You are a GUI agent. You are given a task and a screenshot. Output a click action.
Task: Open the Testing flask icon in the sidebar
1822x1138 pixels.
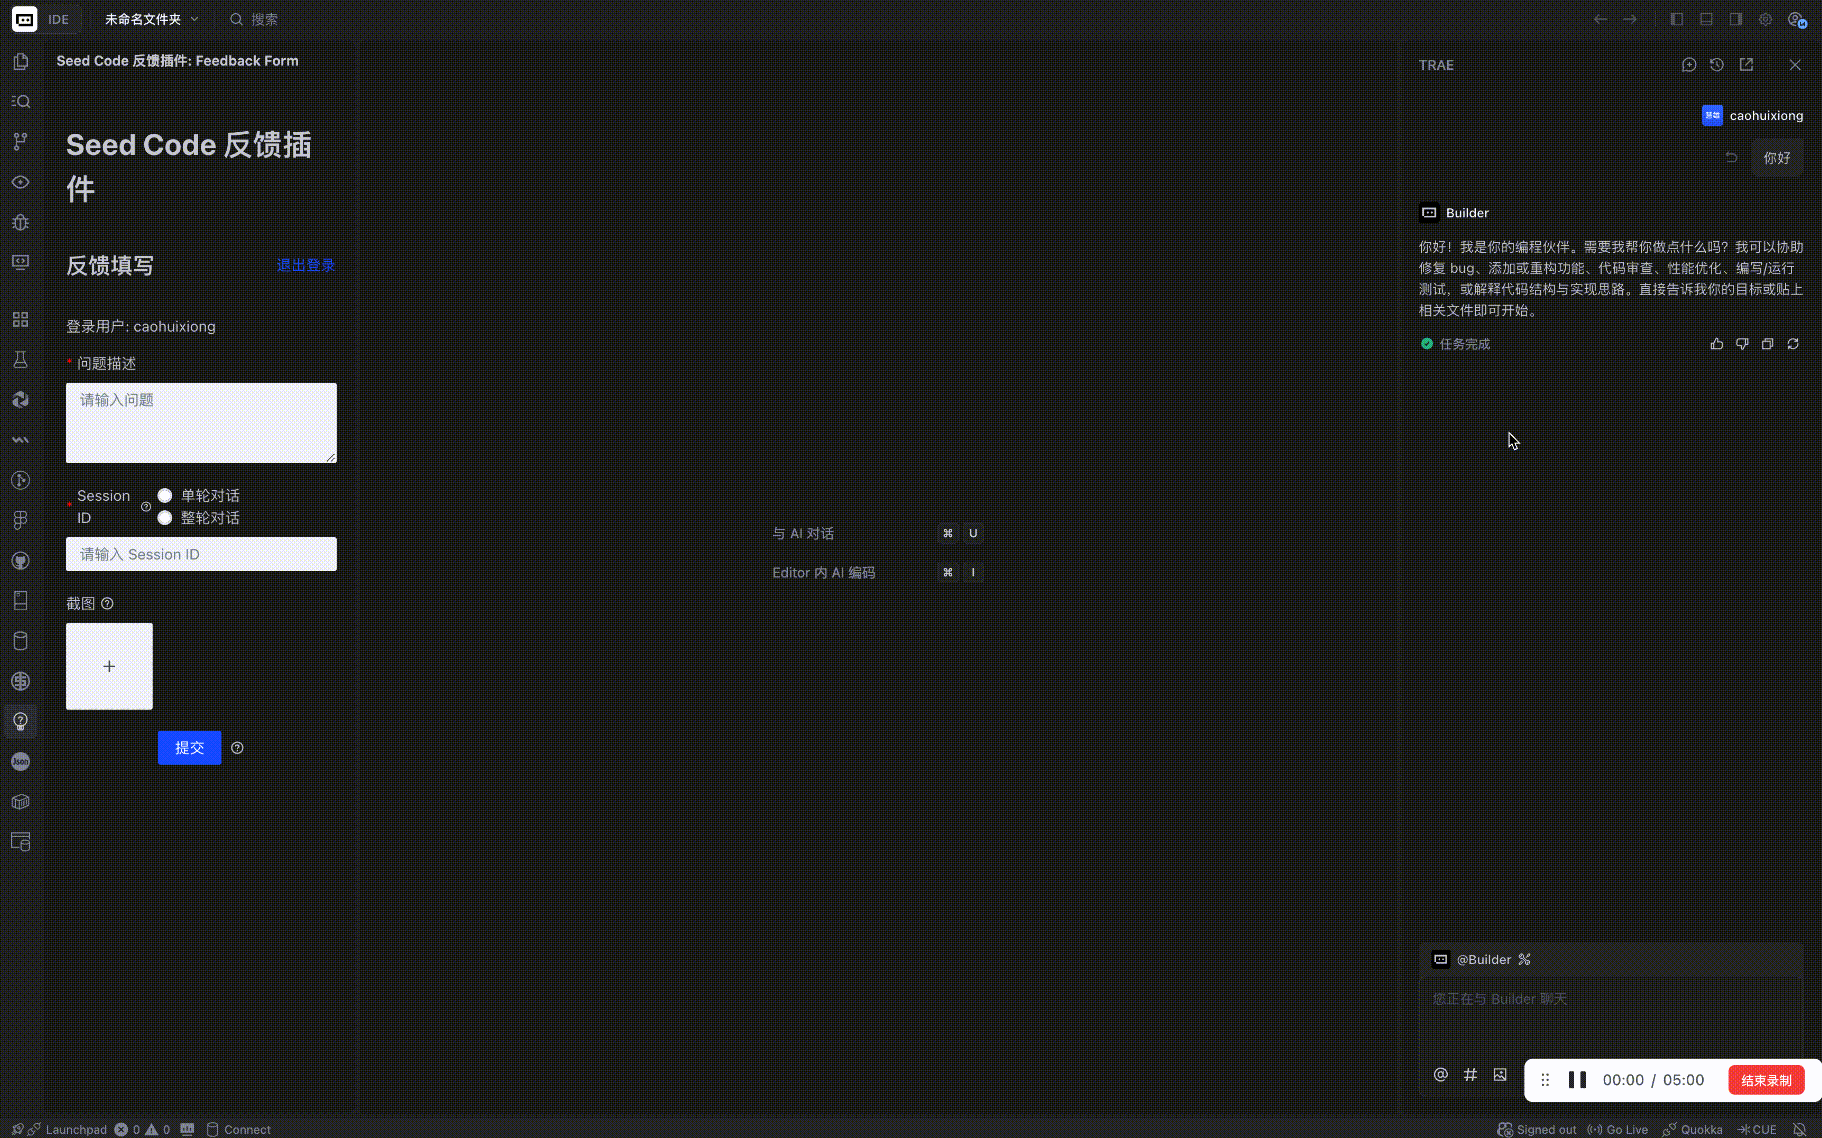coord(20,359)
